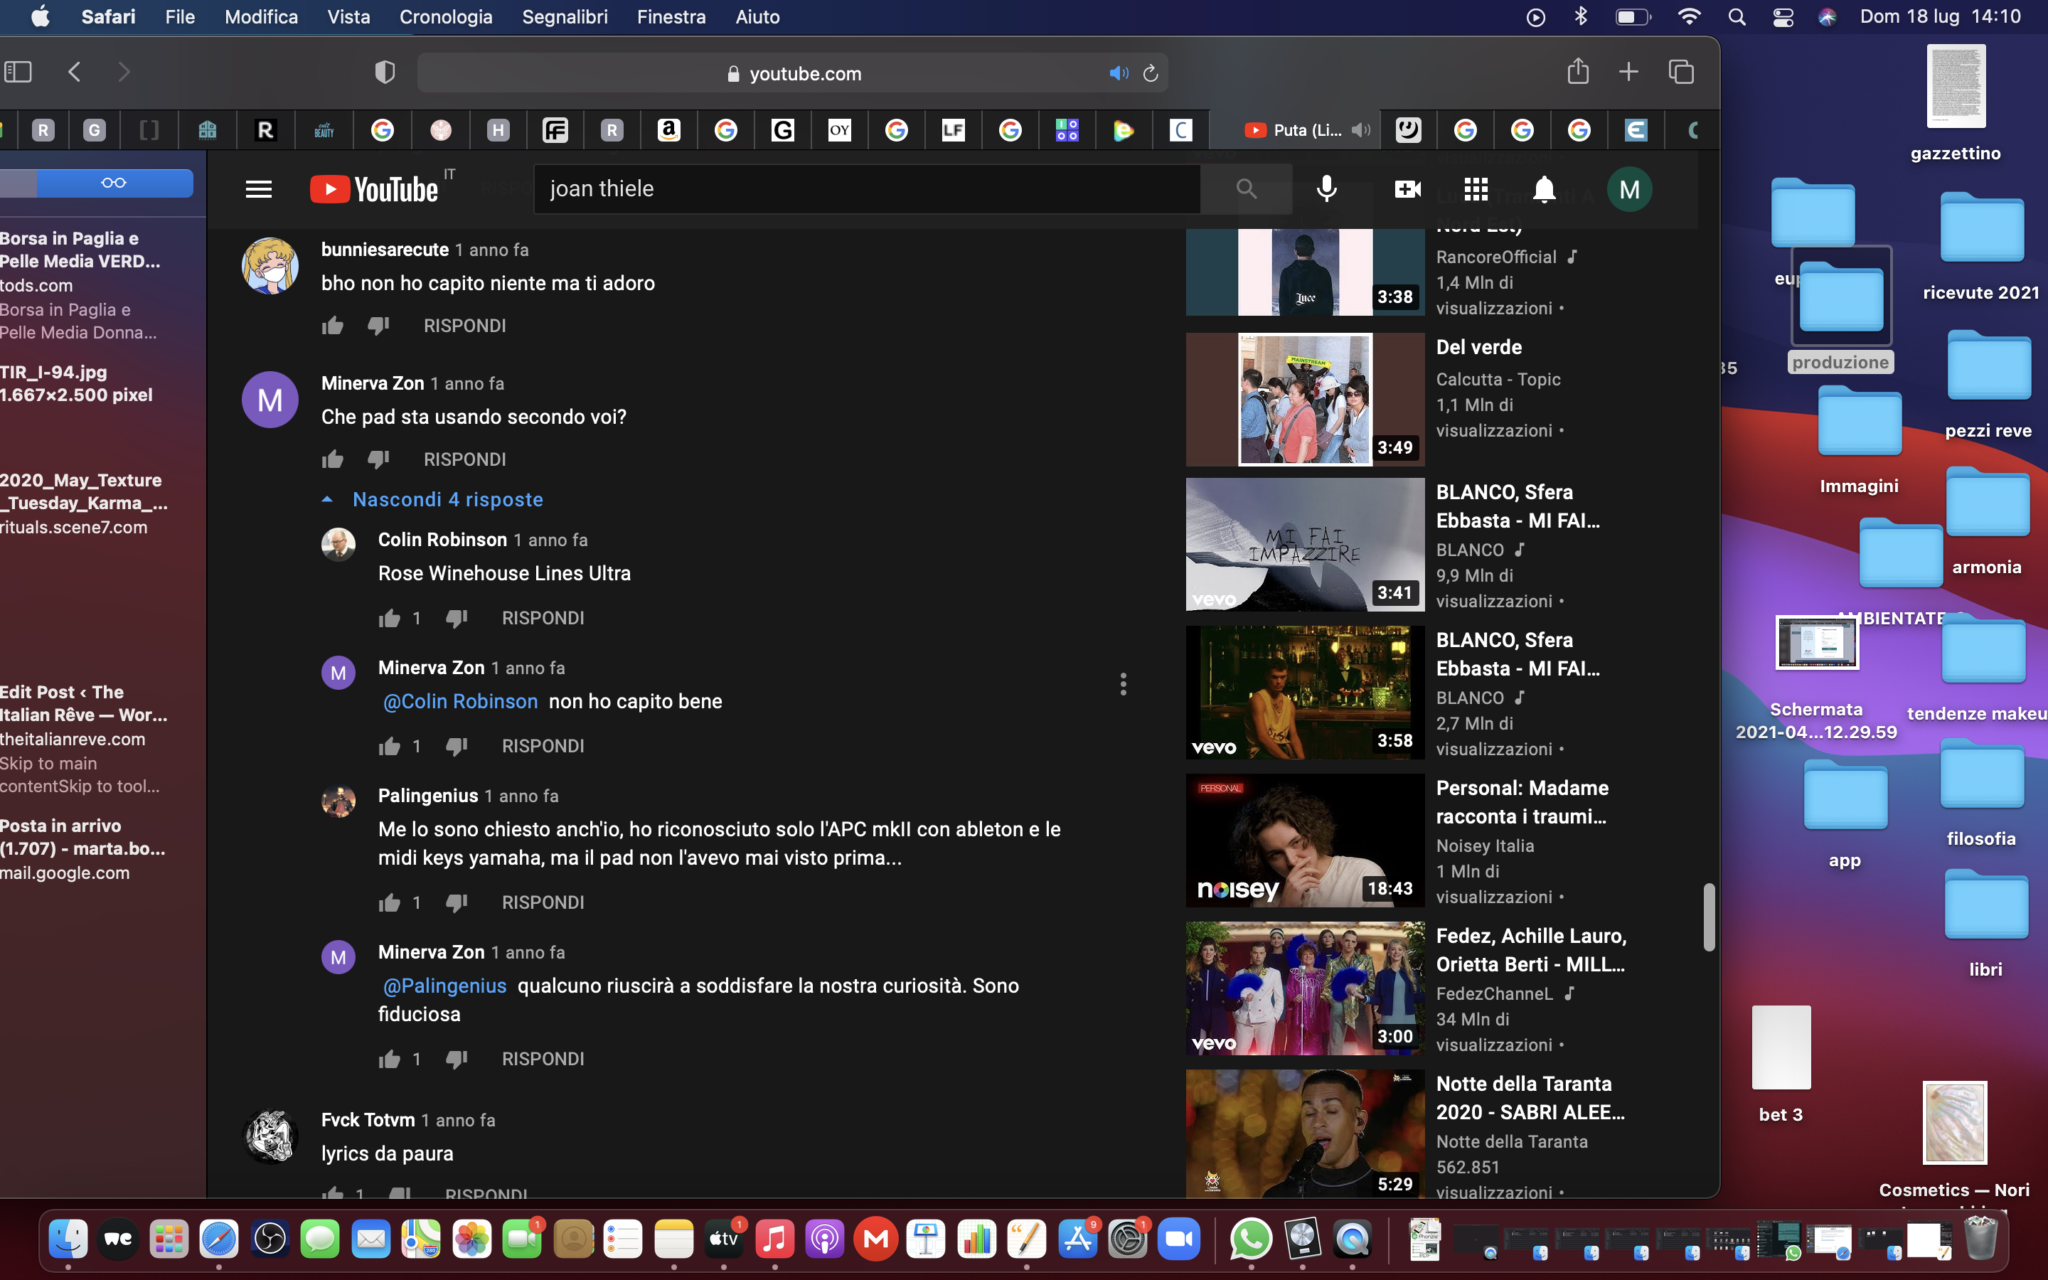Image resolution: width=2048 pixels, height=1280 pixels.
Task: Like Colin Robinson's Rose Winehouse reply
Action: coord(390,618)
